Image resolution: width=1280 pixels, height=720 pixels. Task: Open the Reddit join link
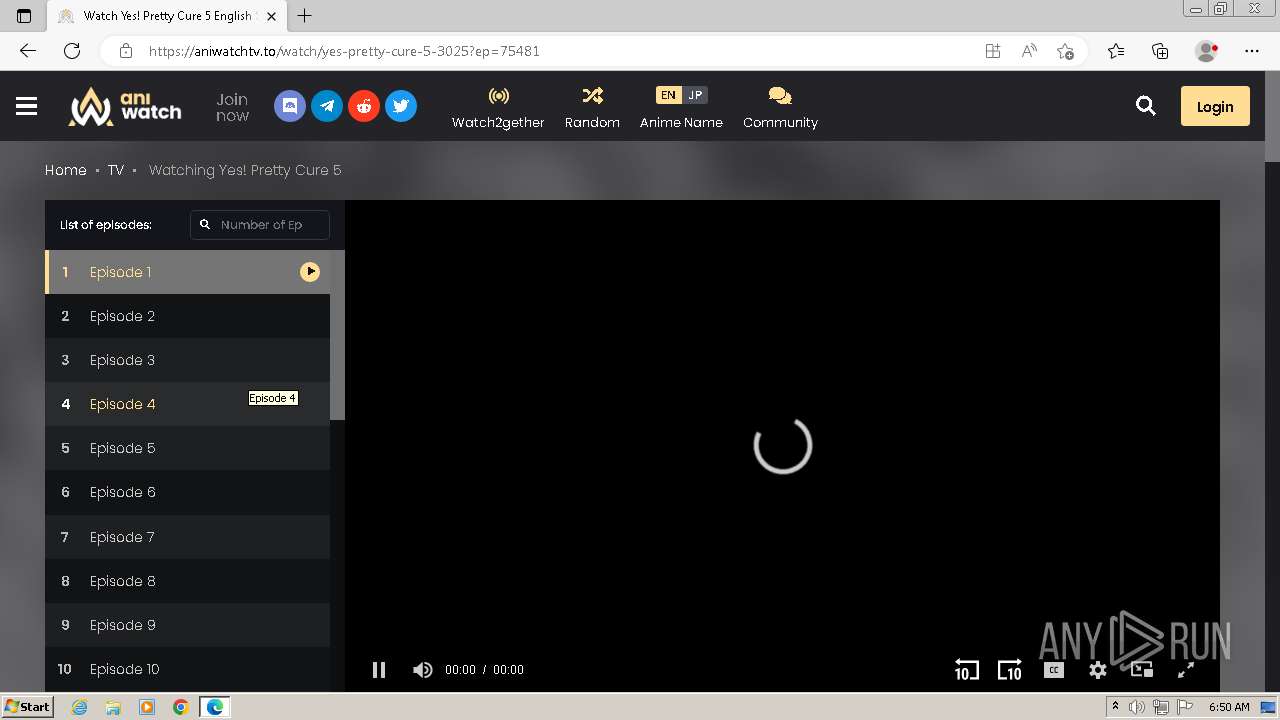(364, 106)
